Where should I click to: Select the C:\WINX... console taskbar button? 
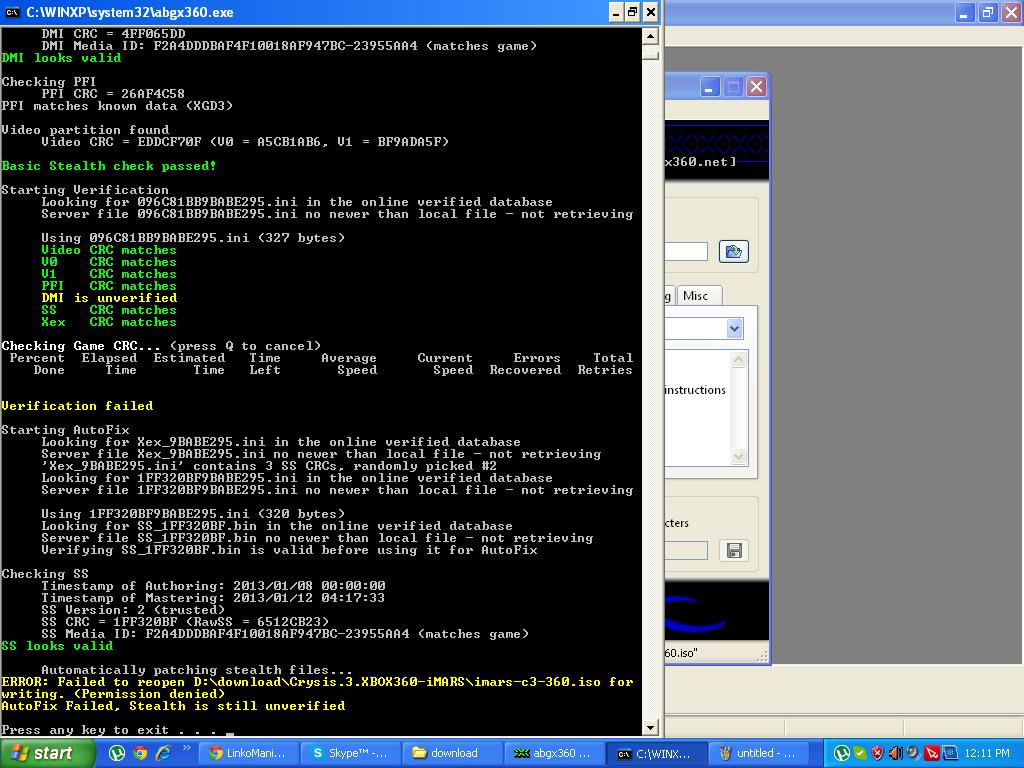tap(656, 753)
